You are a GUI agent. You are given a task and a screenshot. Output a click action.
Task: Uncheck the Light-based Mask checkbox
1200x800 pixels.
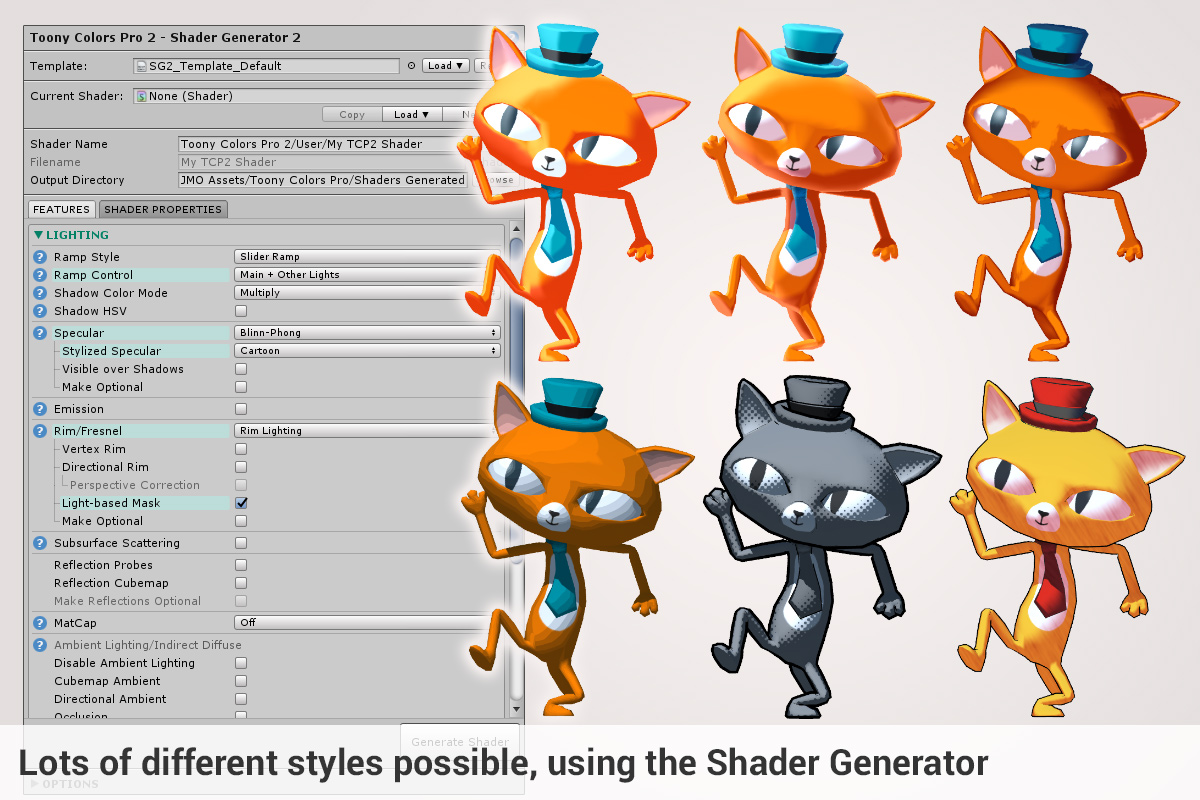point(241,503)
